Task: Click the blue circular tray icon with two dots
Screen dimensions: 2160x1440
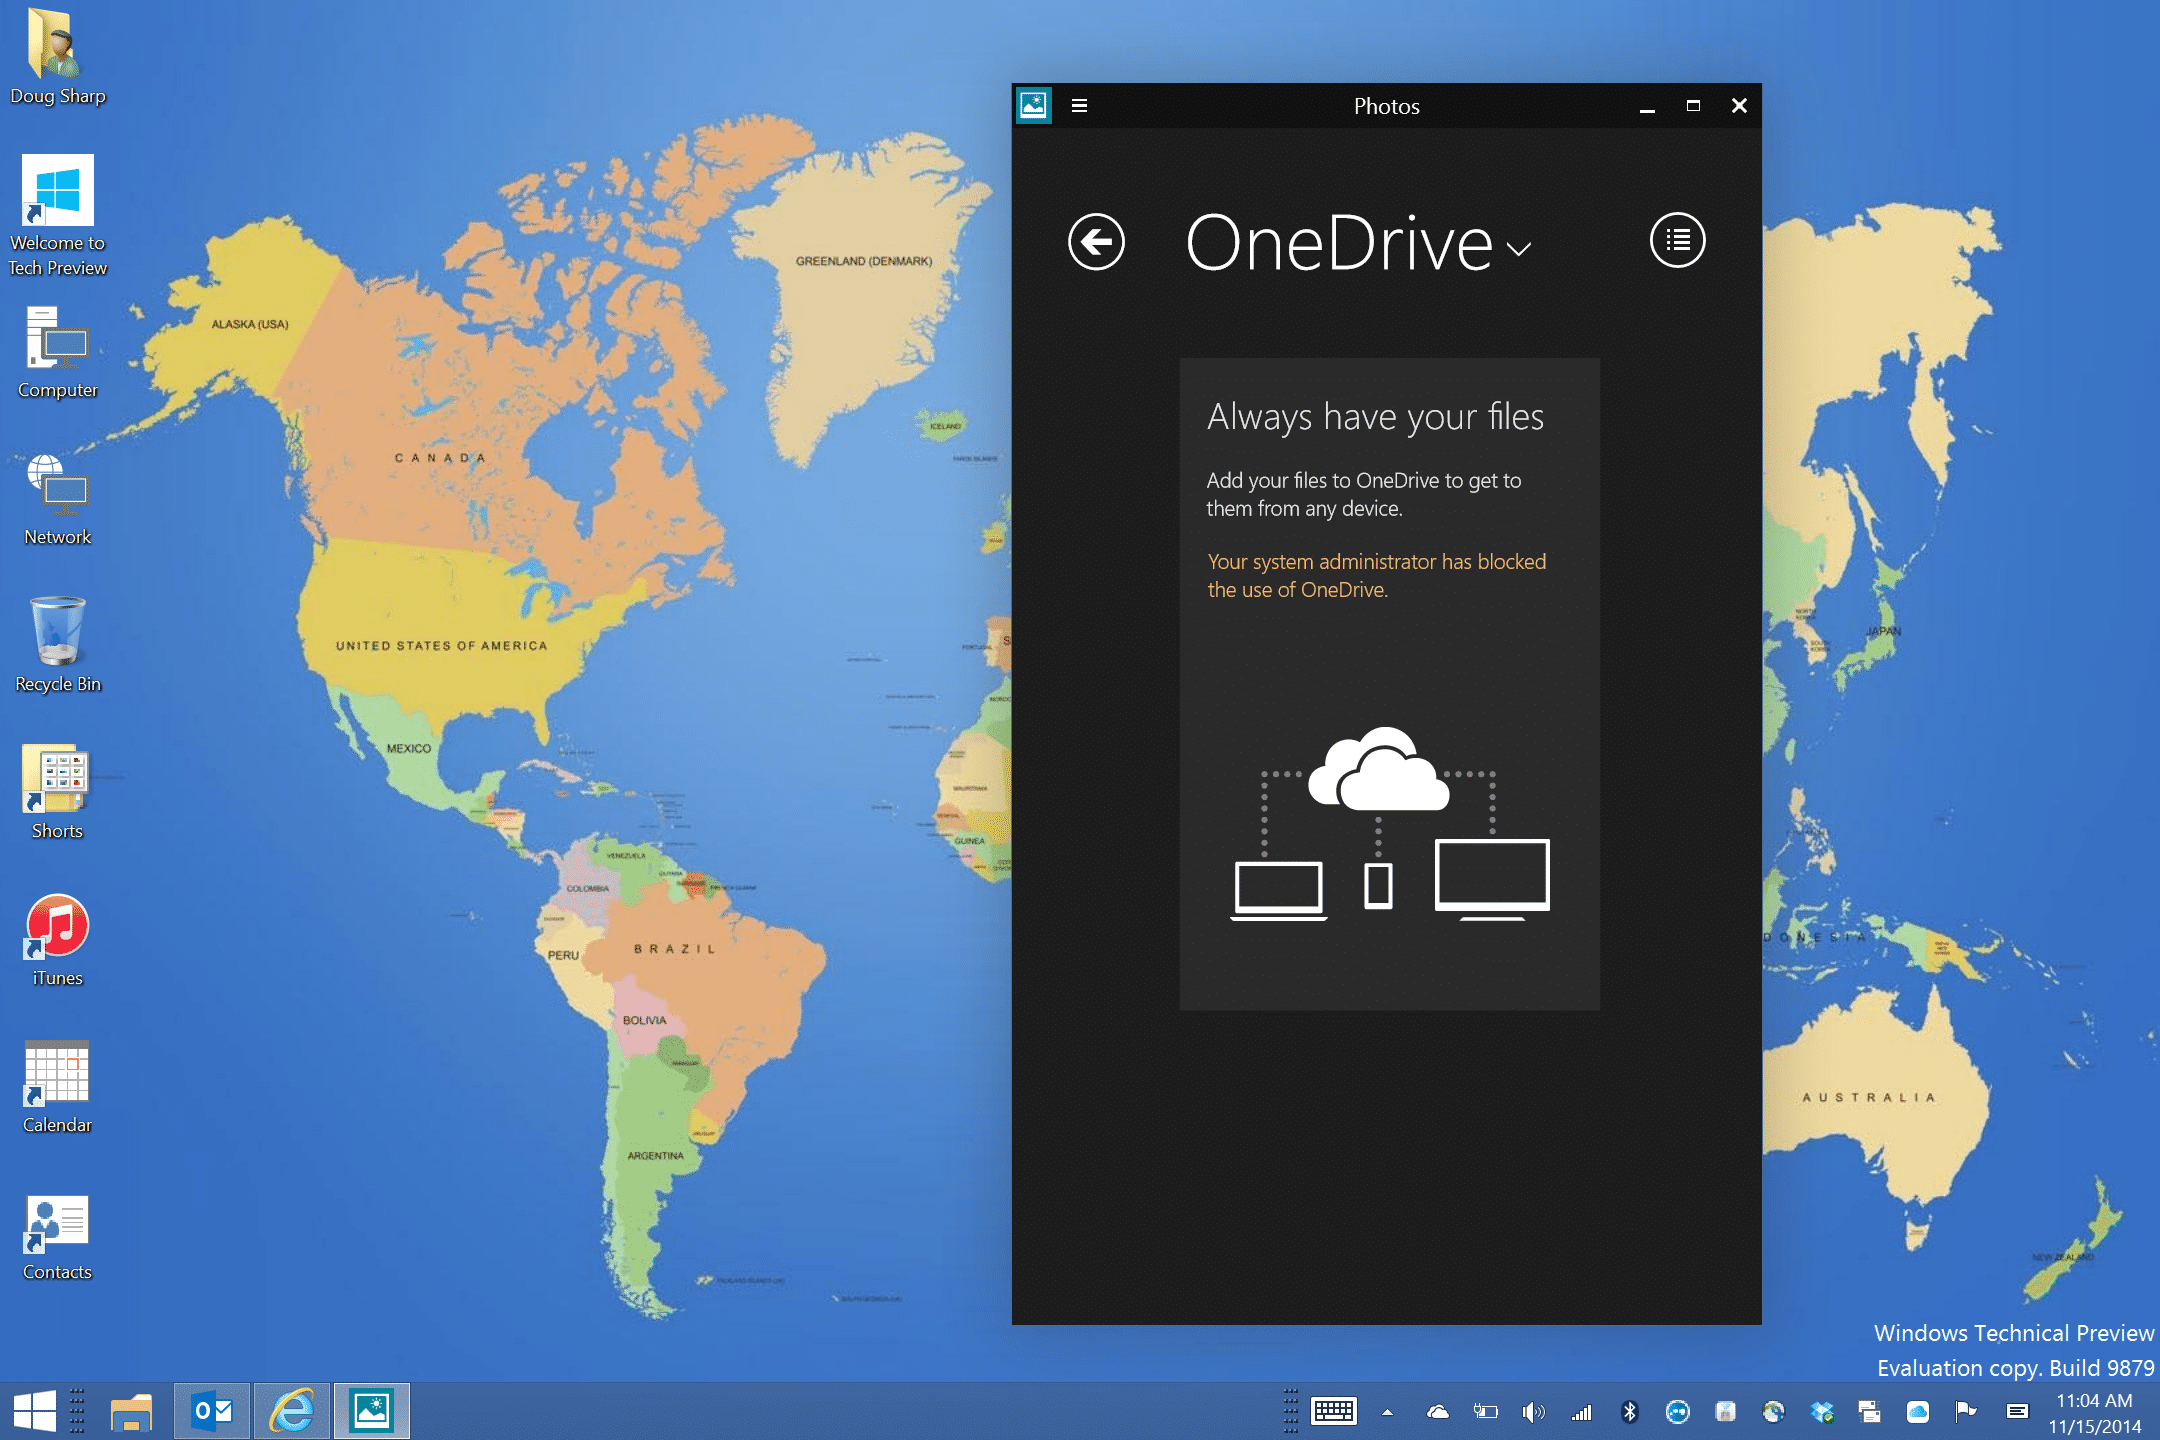Action: click(x=1677, y=1412)
